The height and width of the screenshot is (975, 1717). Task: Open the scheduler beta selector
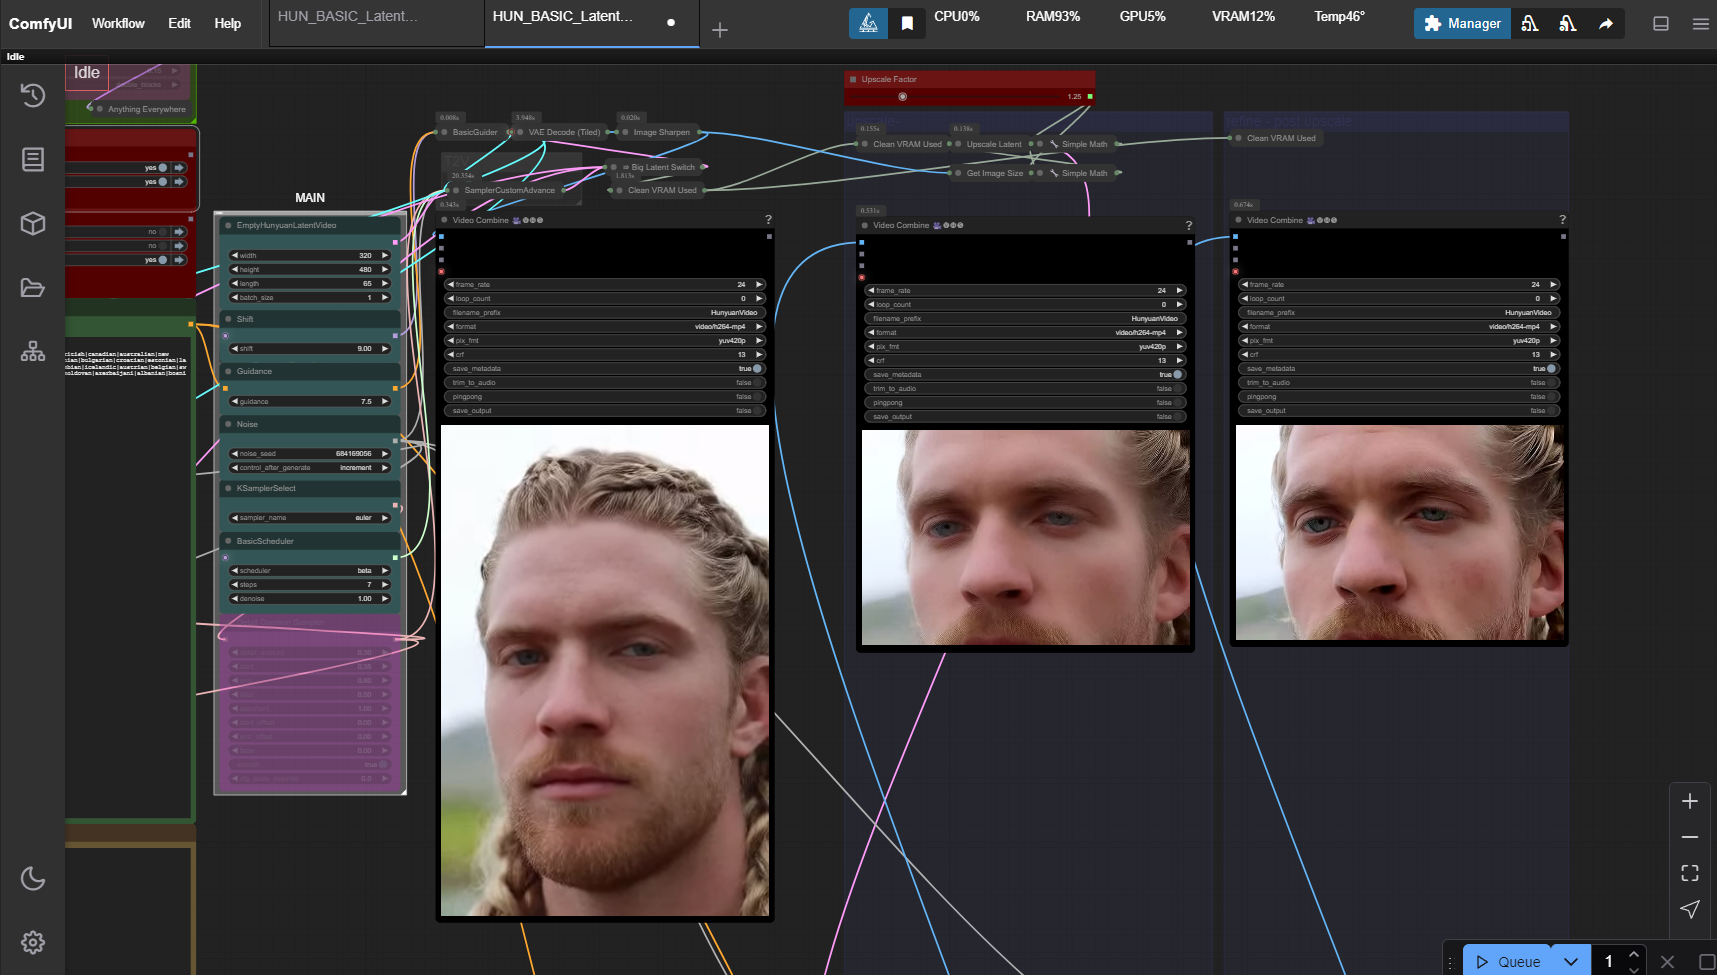click(310, 571)
